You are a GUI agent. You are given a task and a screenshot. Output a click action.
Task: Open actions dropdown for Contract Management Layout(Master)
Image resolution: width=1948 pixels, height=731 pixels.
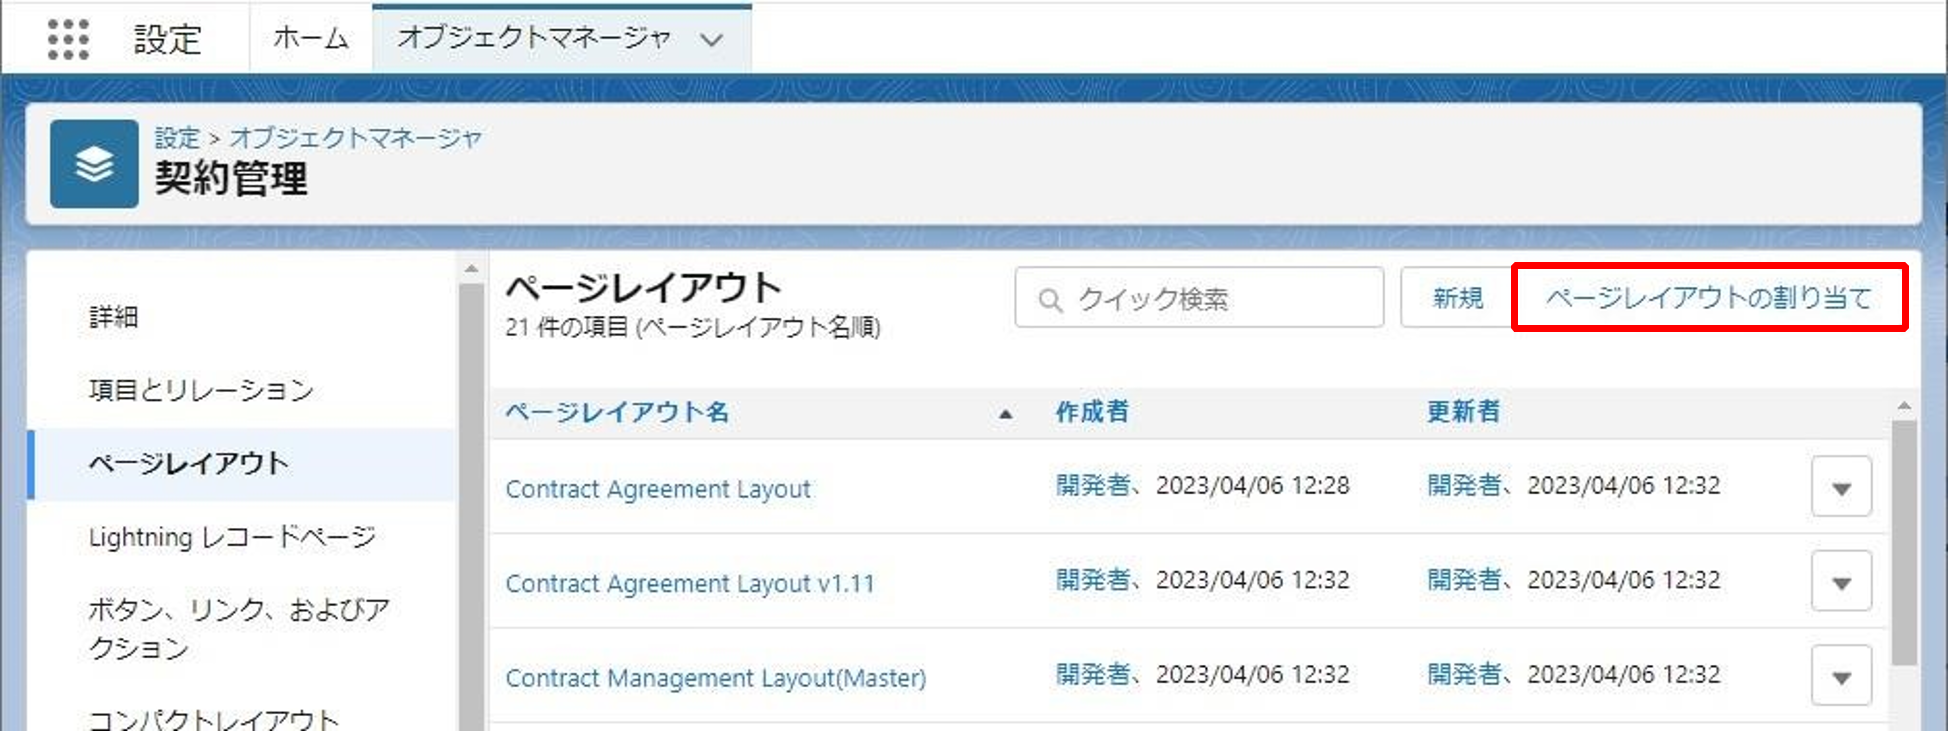click(x=1840, y=676)
